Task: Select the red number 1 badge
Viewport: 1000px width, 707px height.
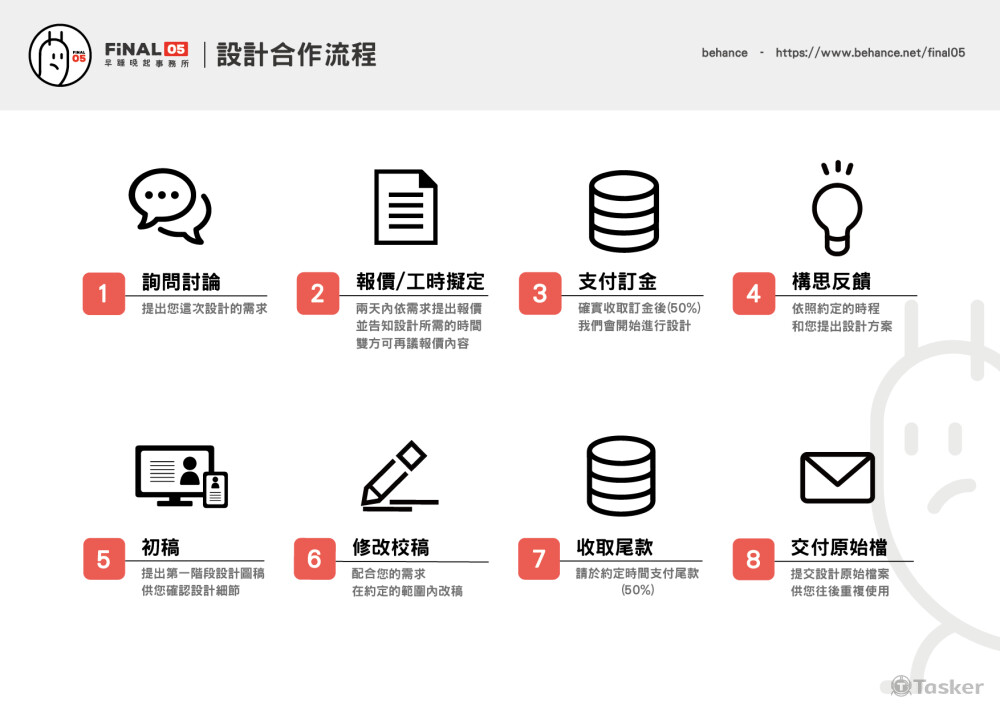Action: 103,294
